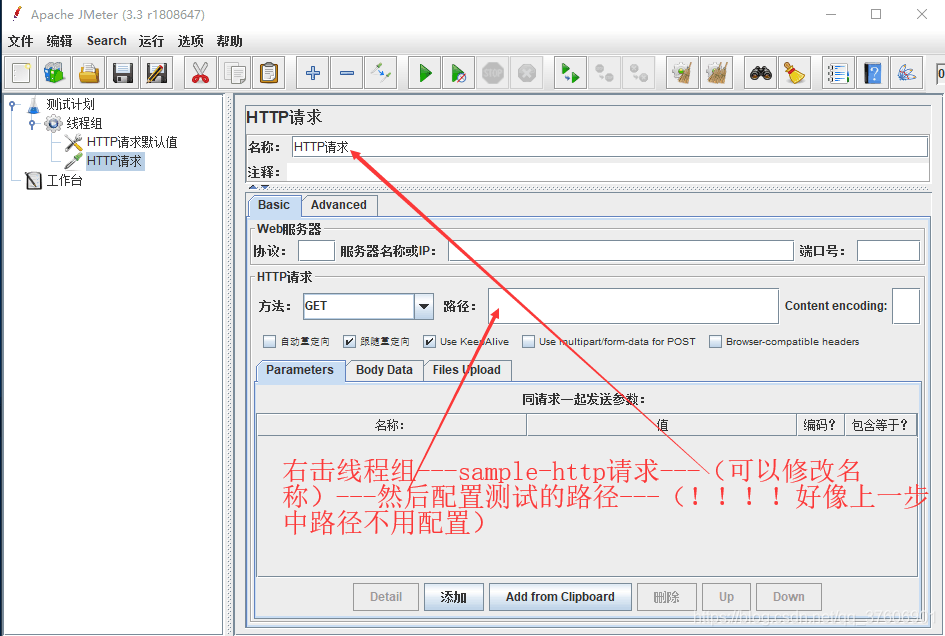Switch to the Advanced tab

pyautogui.click(x=339, y=205)
